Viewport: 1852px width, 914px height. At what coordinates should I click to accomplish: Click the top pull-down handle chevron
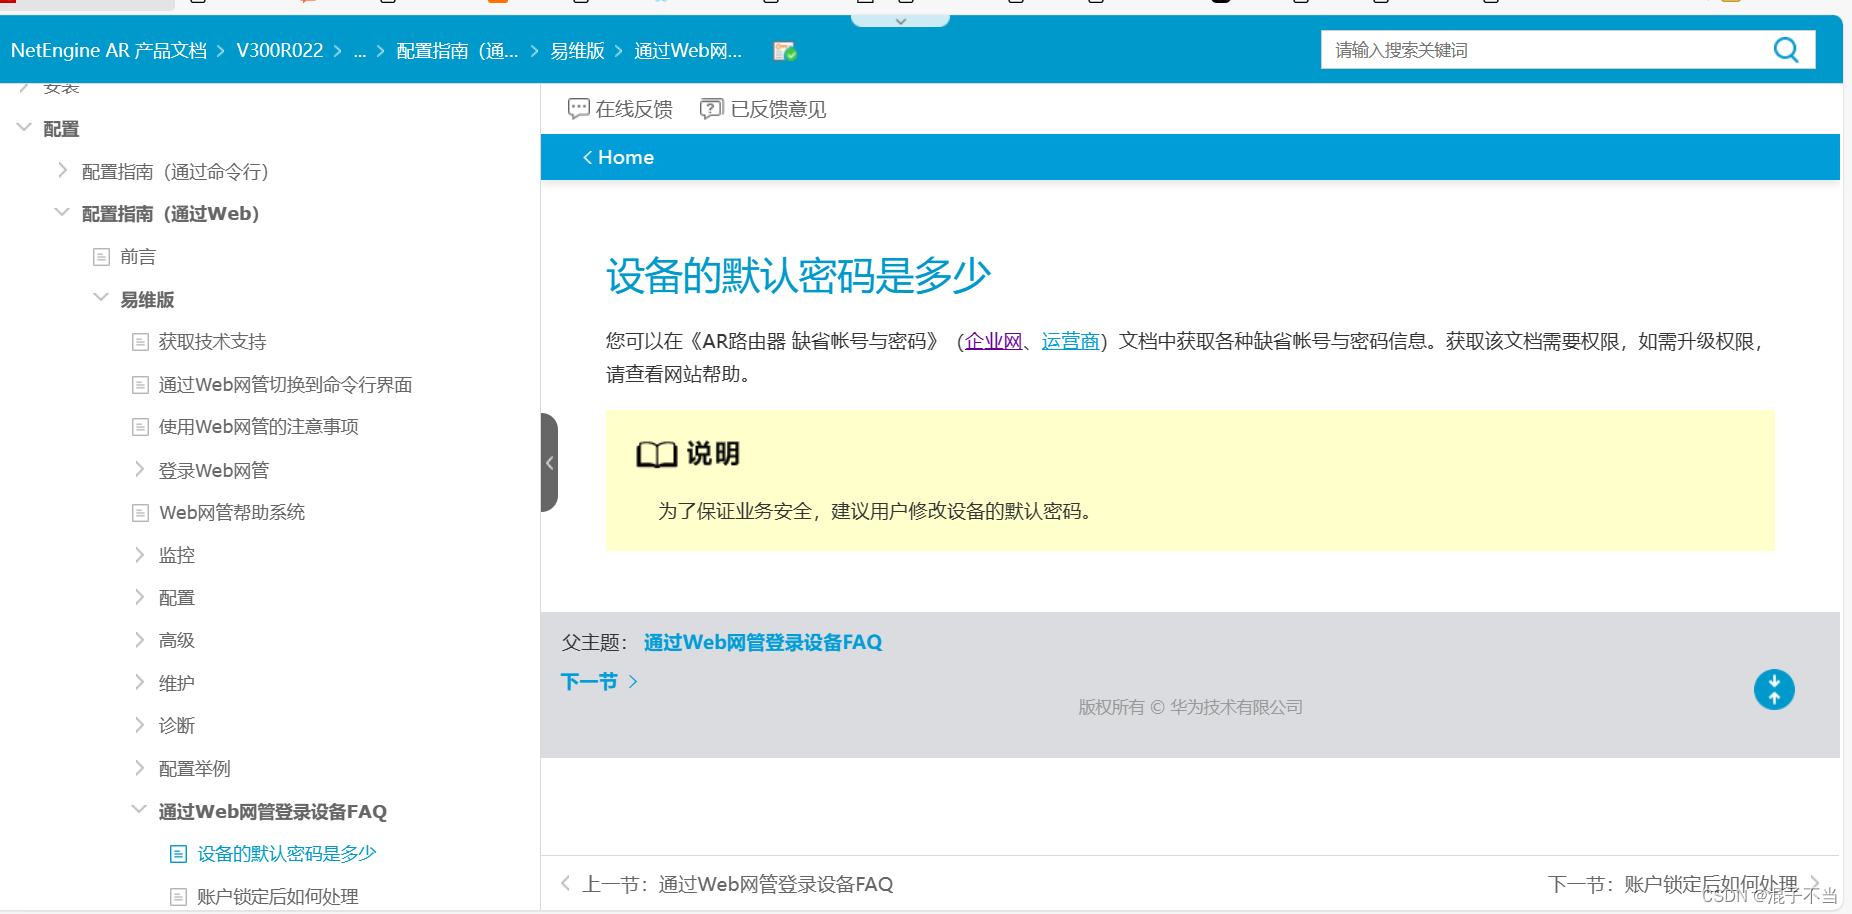point(900,21)
